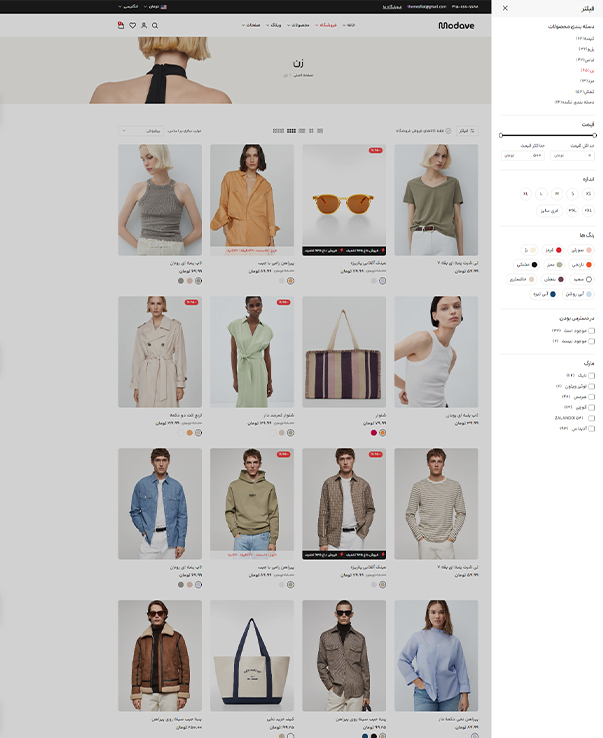Check the گوچی brand checkbox
Image resolution: width=603 pixels, height=738 pixels.
point(592,408)
